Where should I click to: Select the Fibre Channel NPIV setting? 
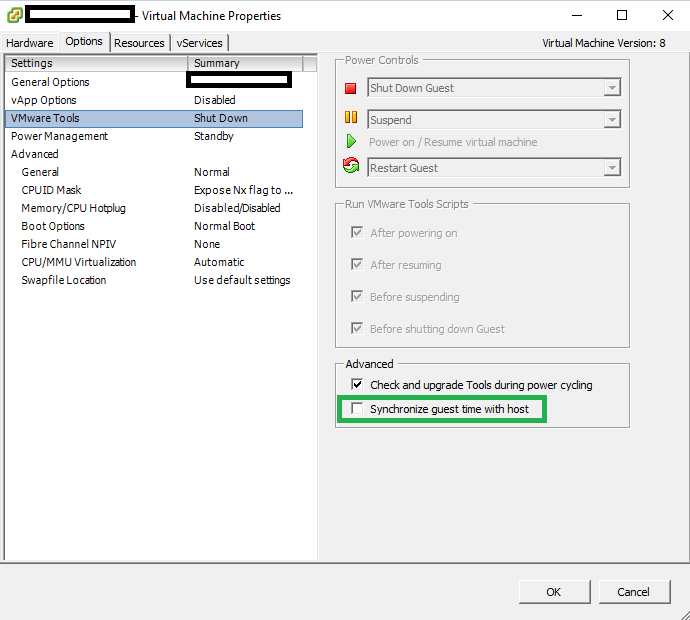pos(154,244)
